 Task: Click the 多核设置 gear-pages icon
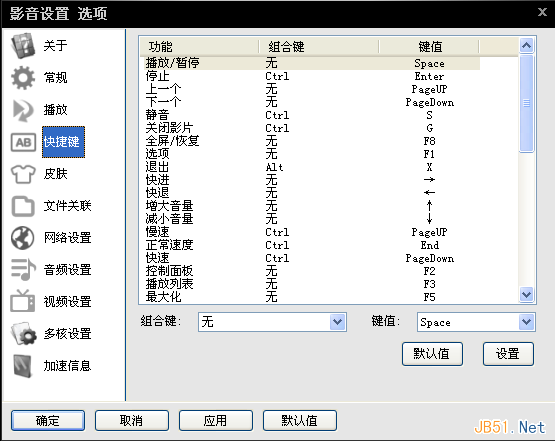[23, 333]
